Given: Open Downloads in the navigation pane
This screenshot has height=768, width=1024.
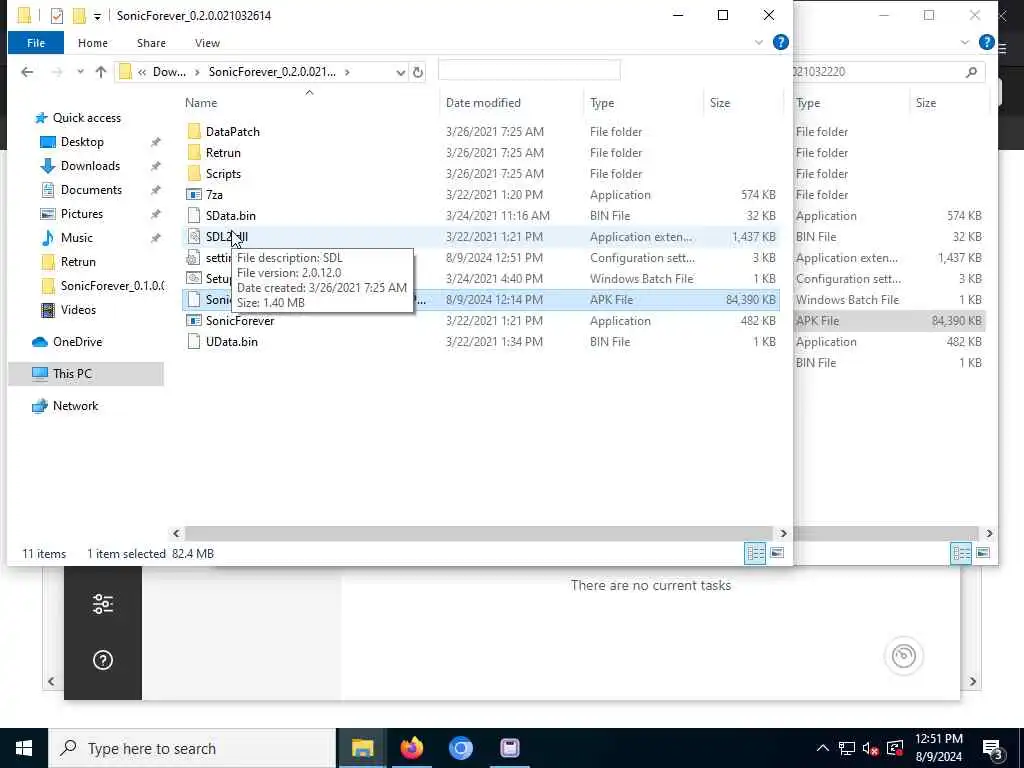Looking at the screenshot, I should point(90,166).
